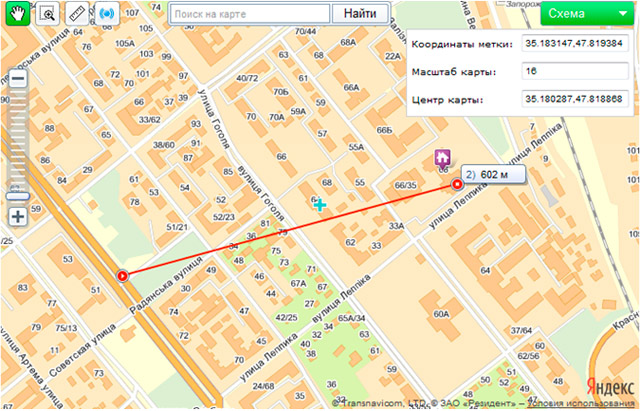Screen dimensions: 640x411
Task: Select the red ruler end point
Action: point(457,184)
